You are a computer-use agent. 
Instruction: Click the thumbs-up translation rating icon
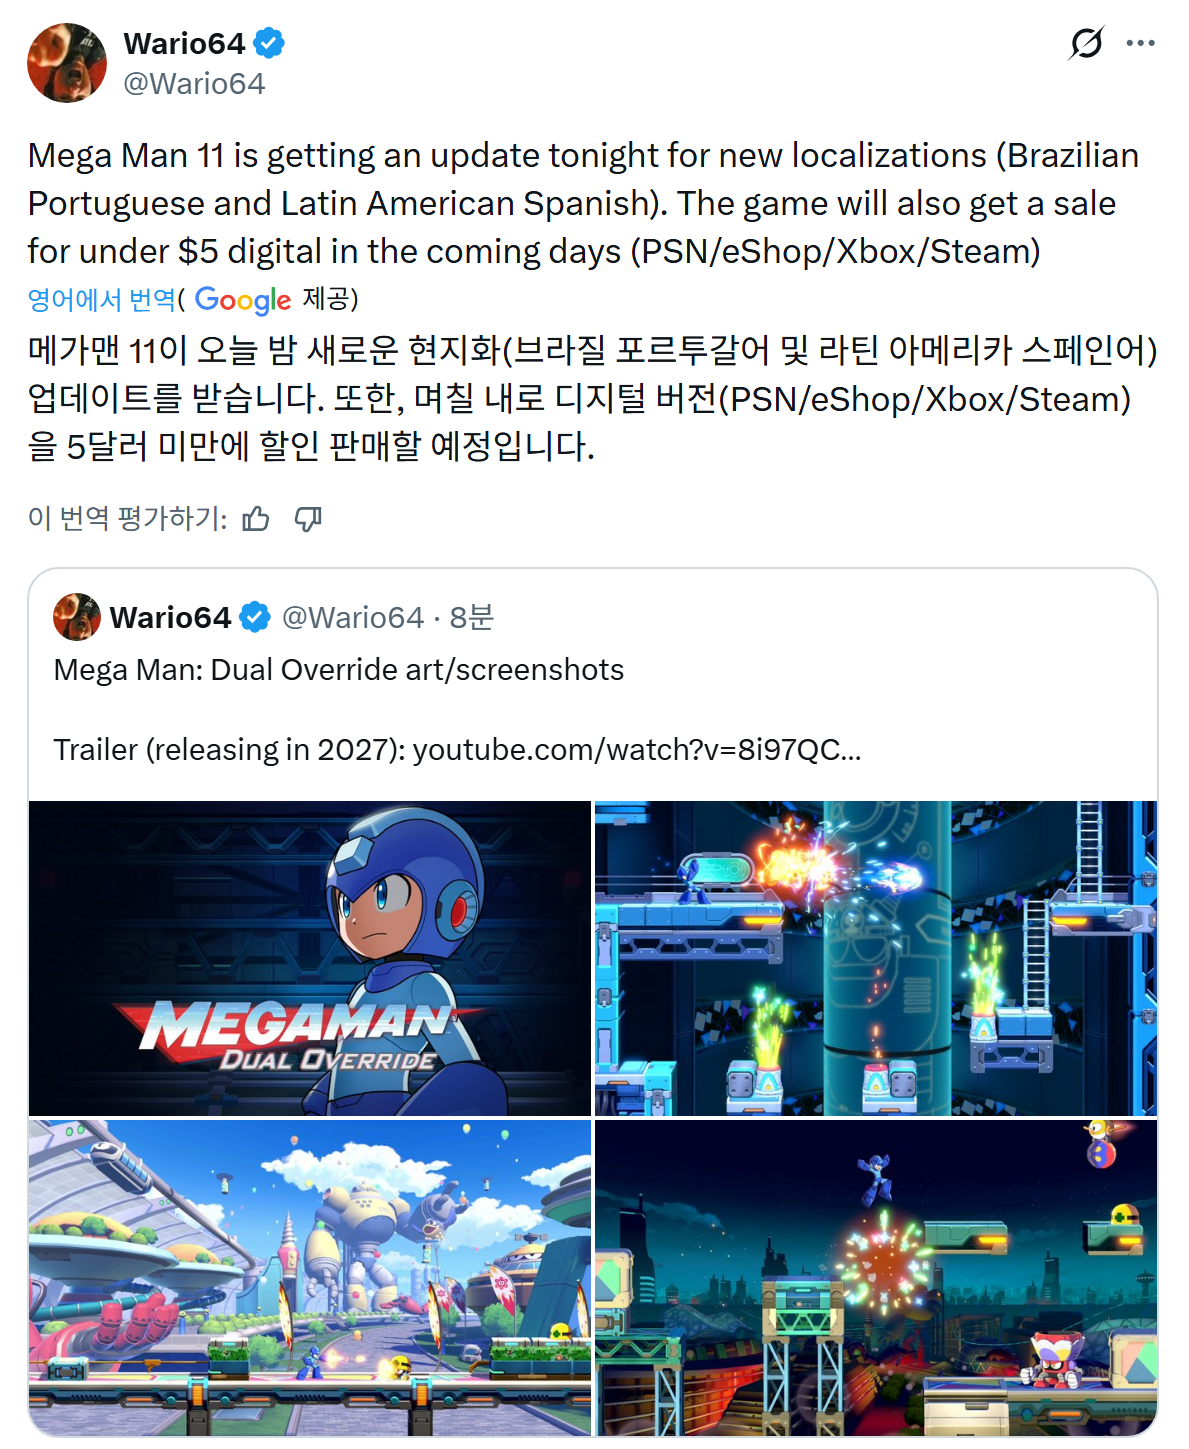256,518
